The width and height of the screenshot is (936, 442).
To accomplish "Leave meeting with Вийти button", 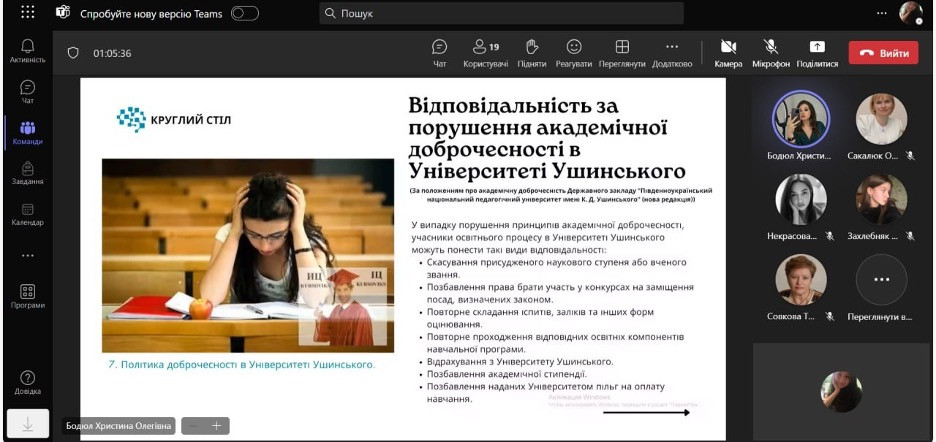I will pos(883,53).
